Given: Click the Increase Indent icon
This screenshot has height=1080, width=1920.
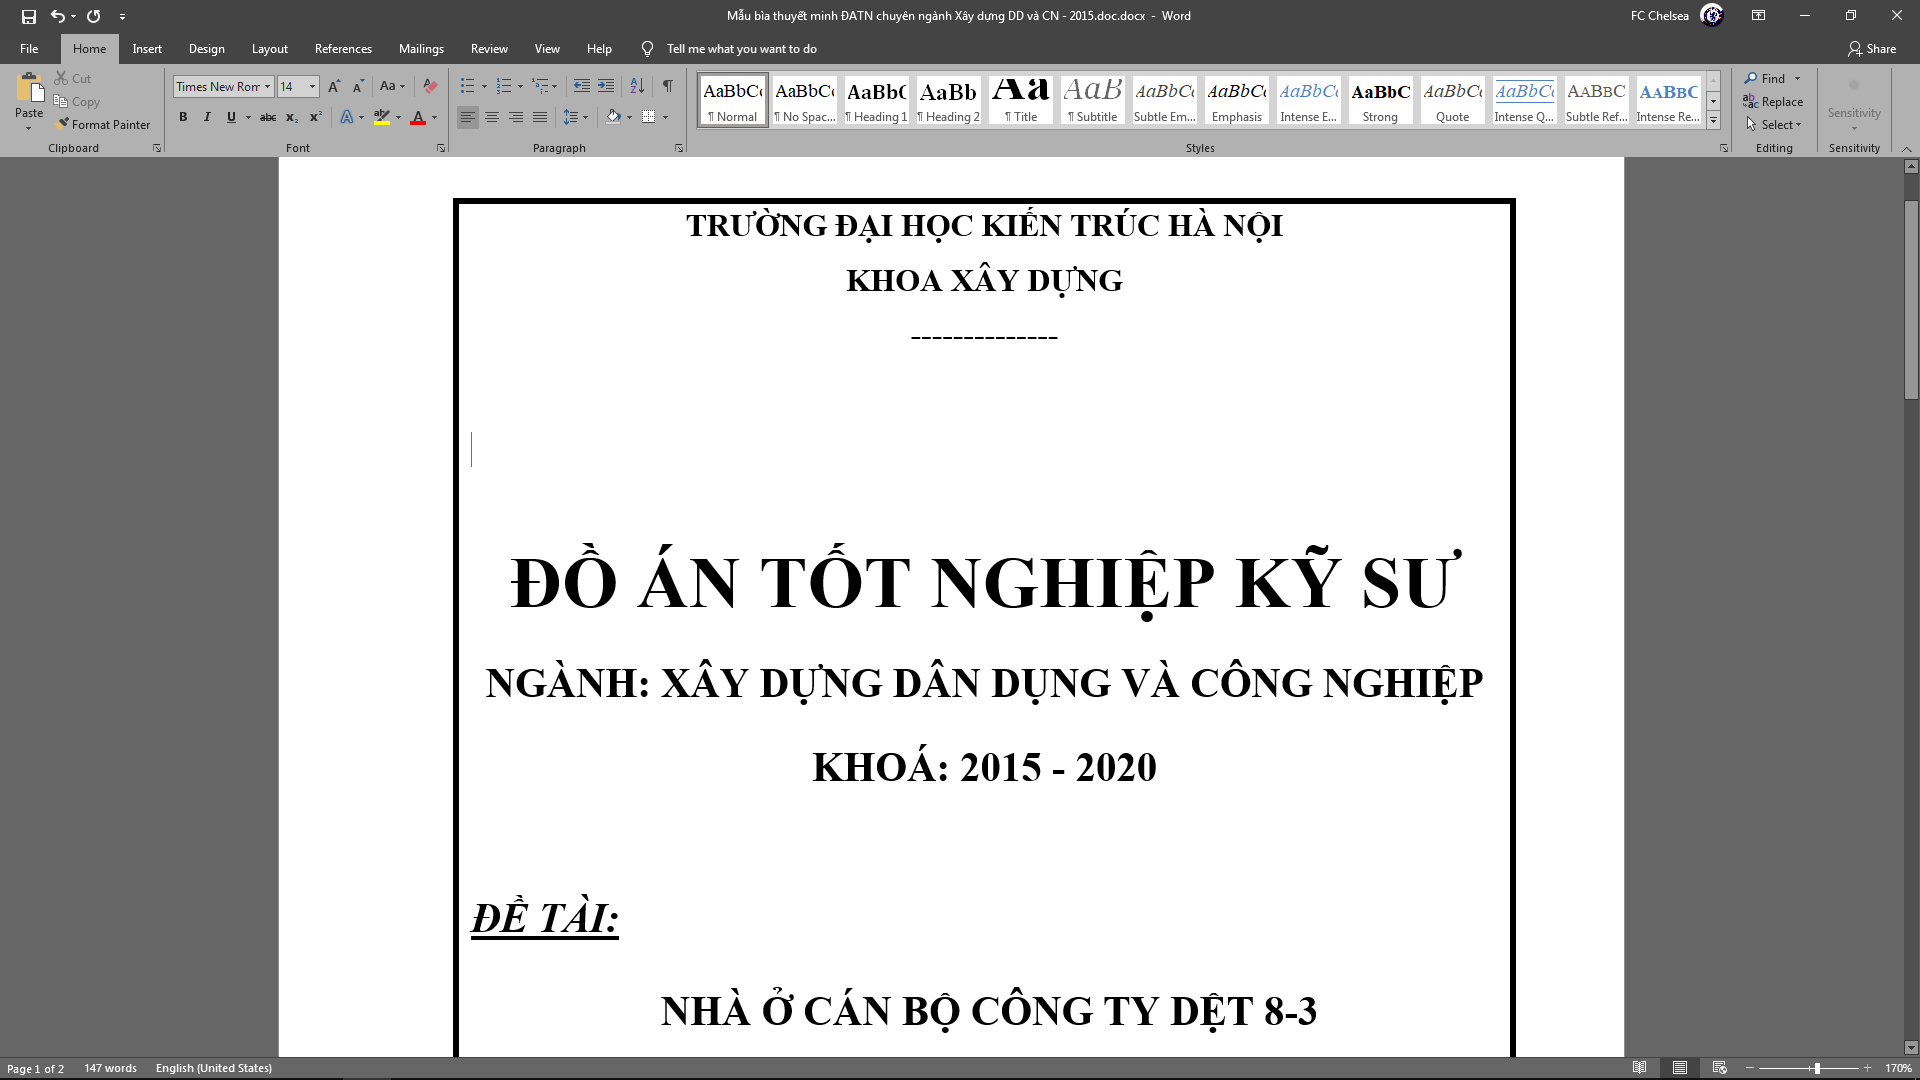Looking at the screenshot, I should [x=606, y=86].
